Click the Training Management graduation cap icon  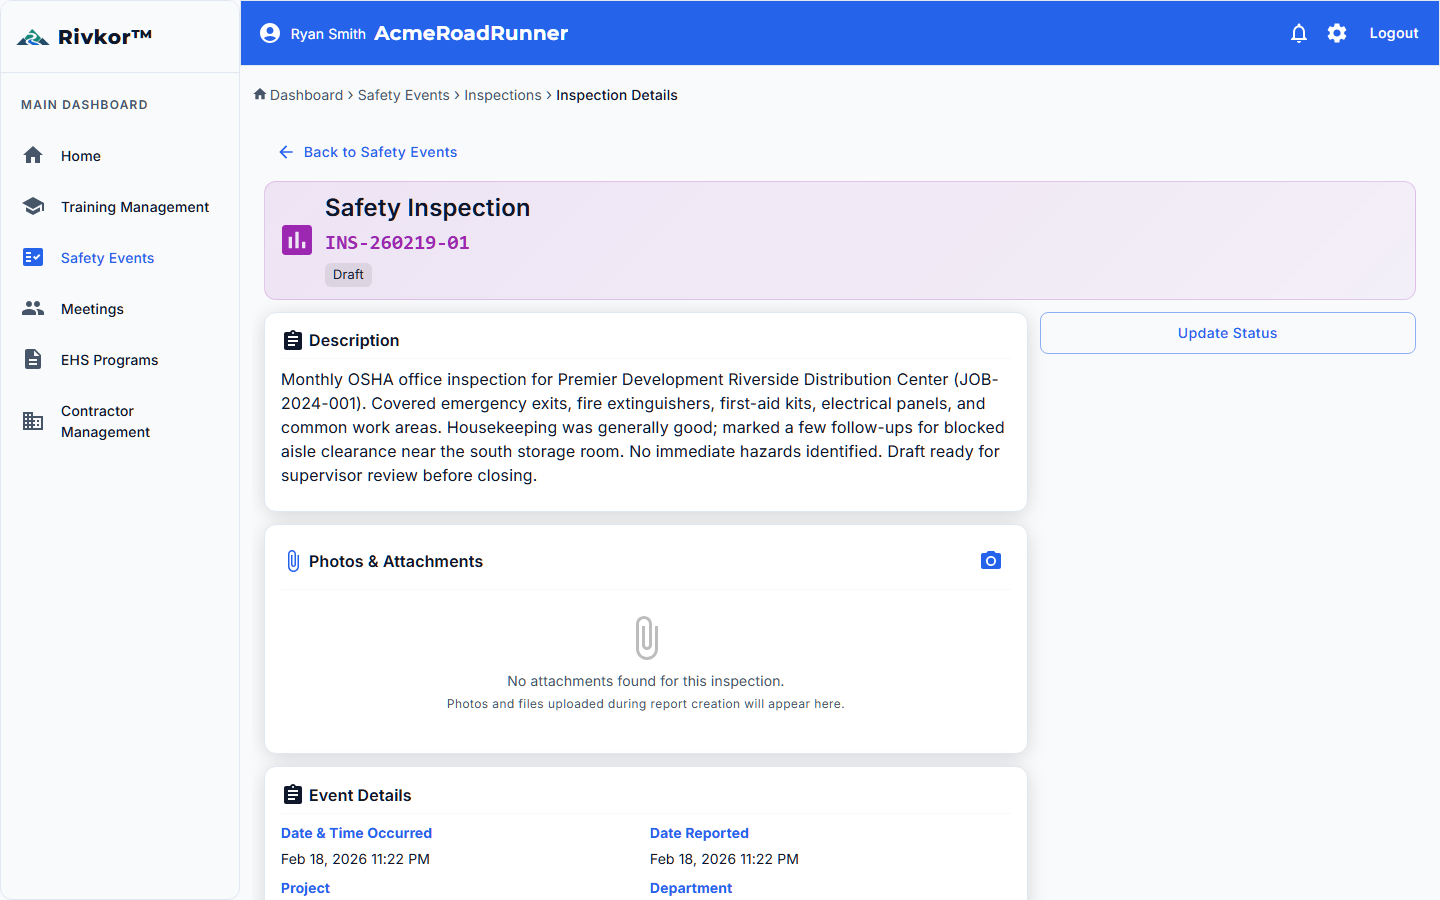coord(33,206)
